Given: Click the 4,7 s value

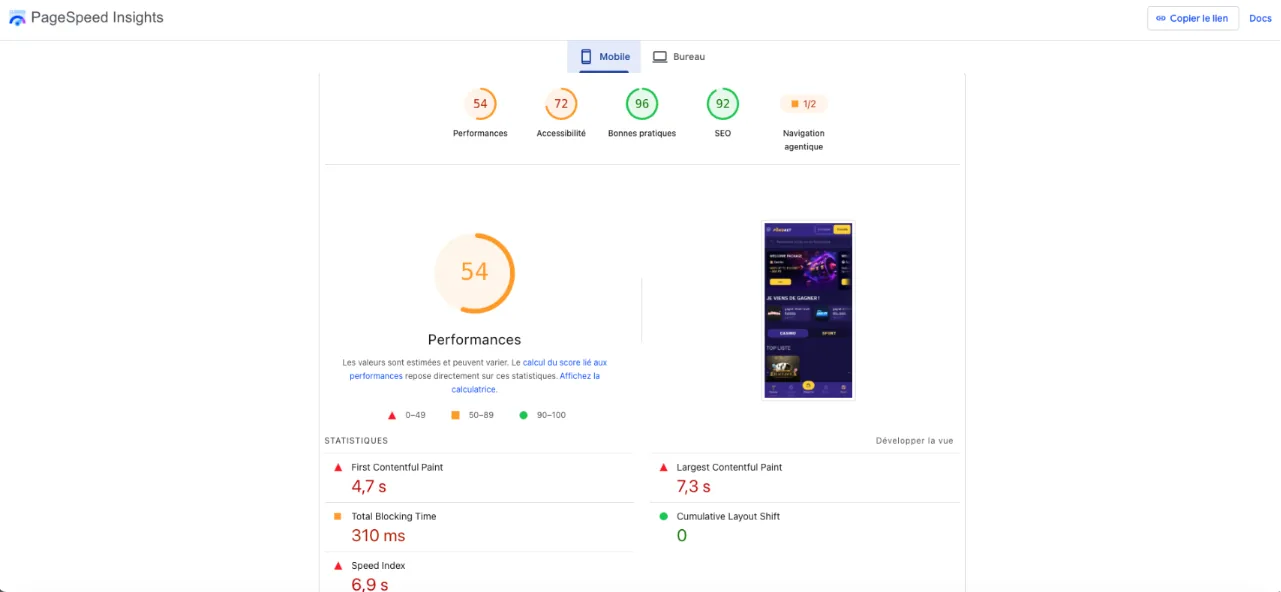Looking at the screenshot, I should click(x=368, y=487).
